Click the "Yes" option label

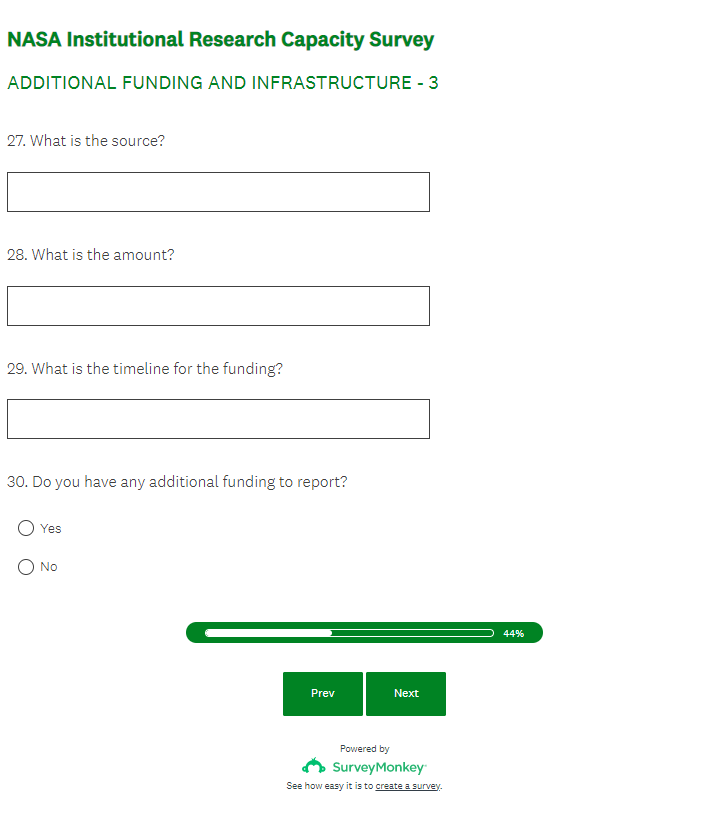tap(51, 528)
